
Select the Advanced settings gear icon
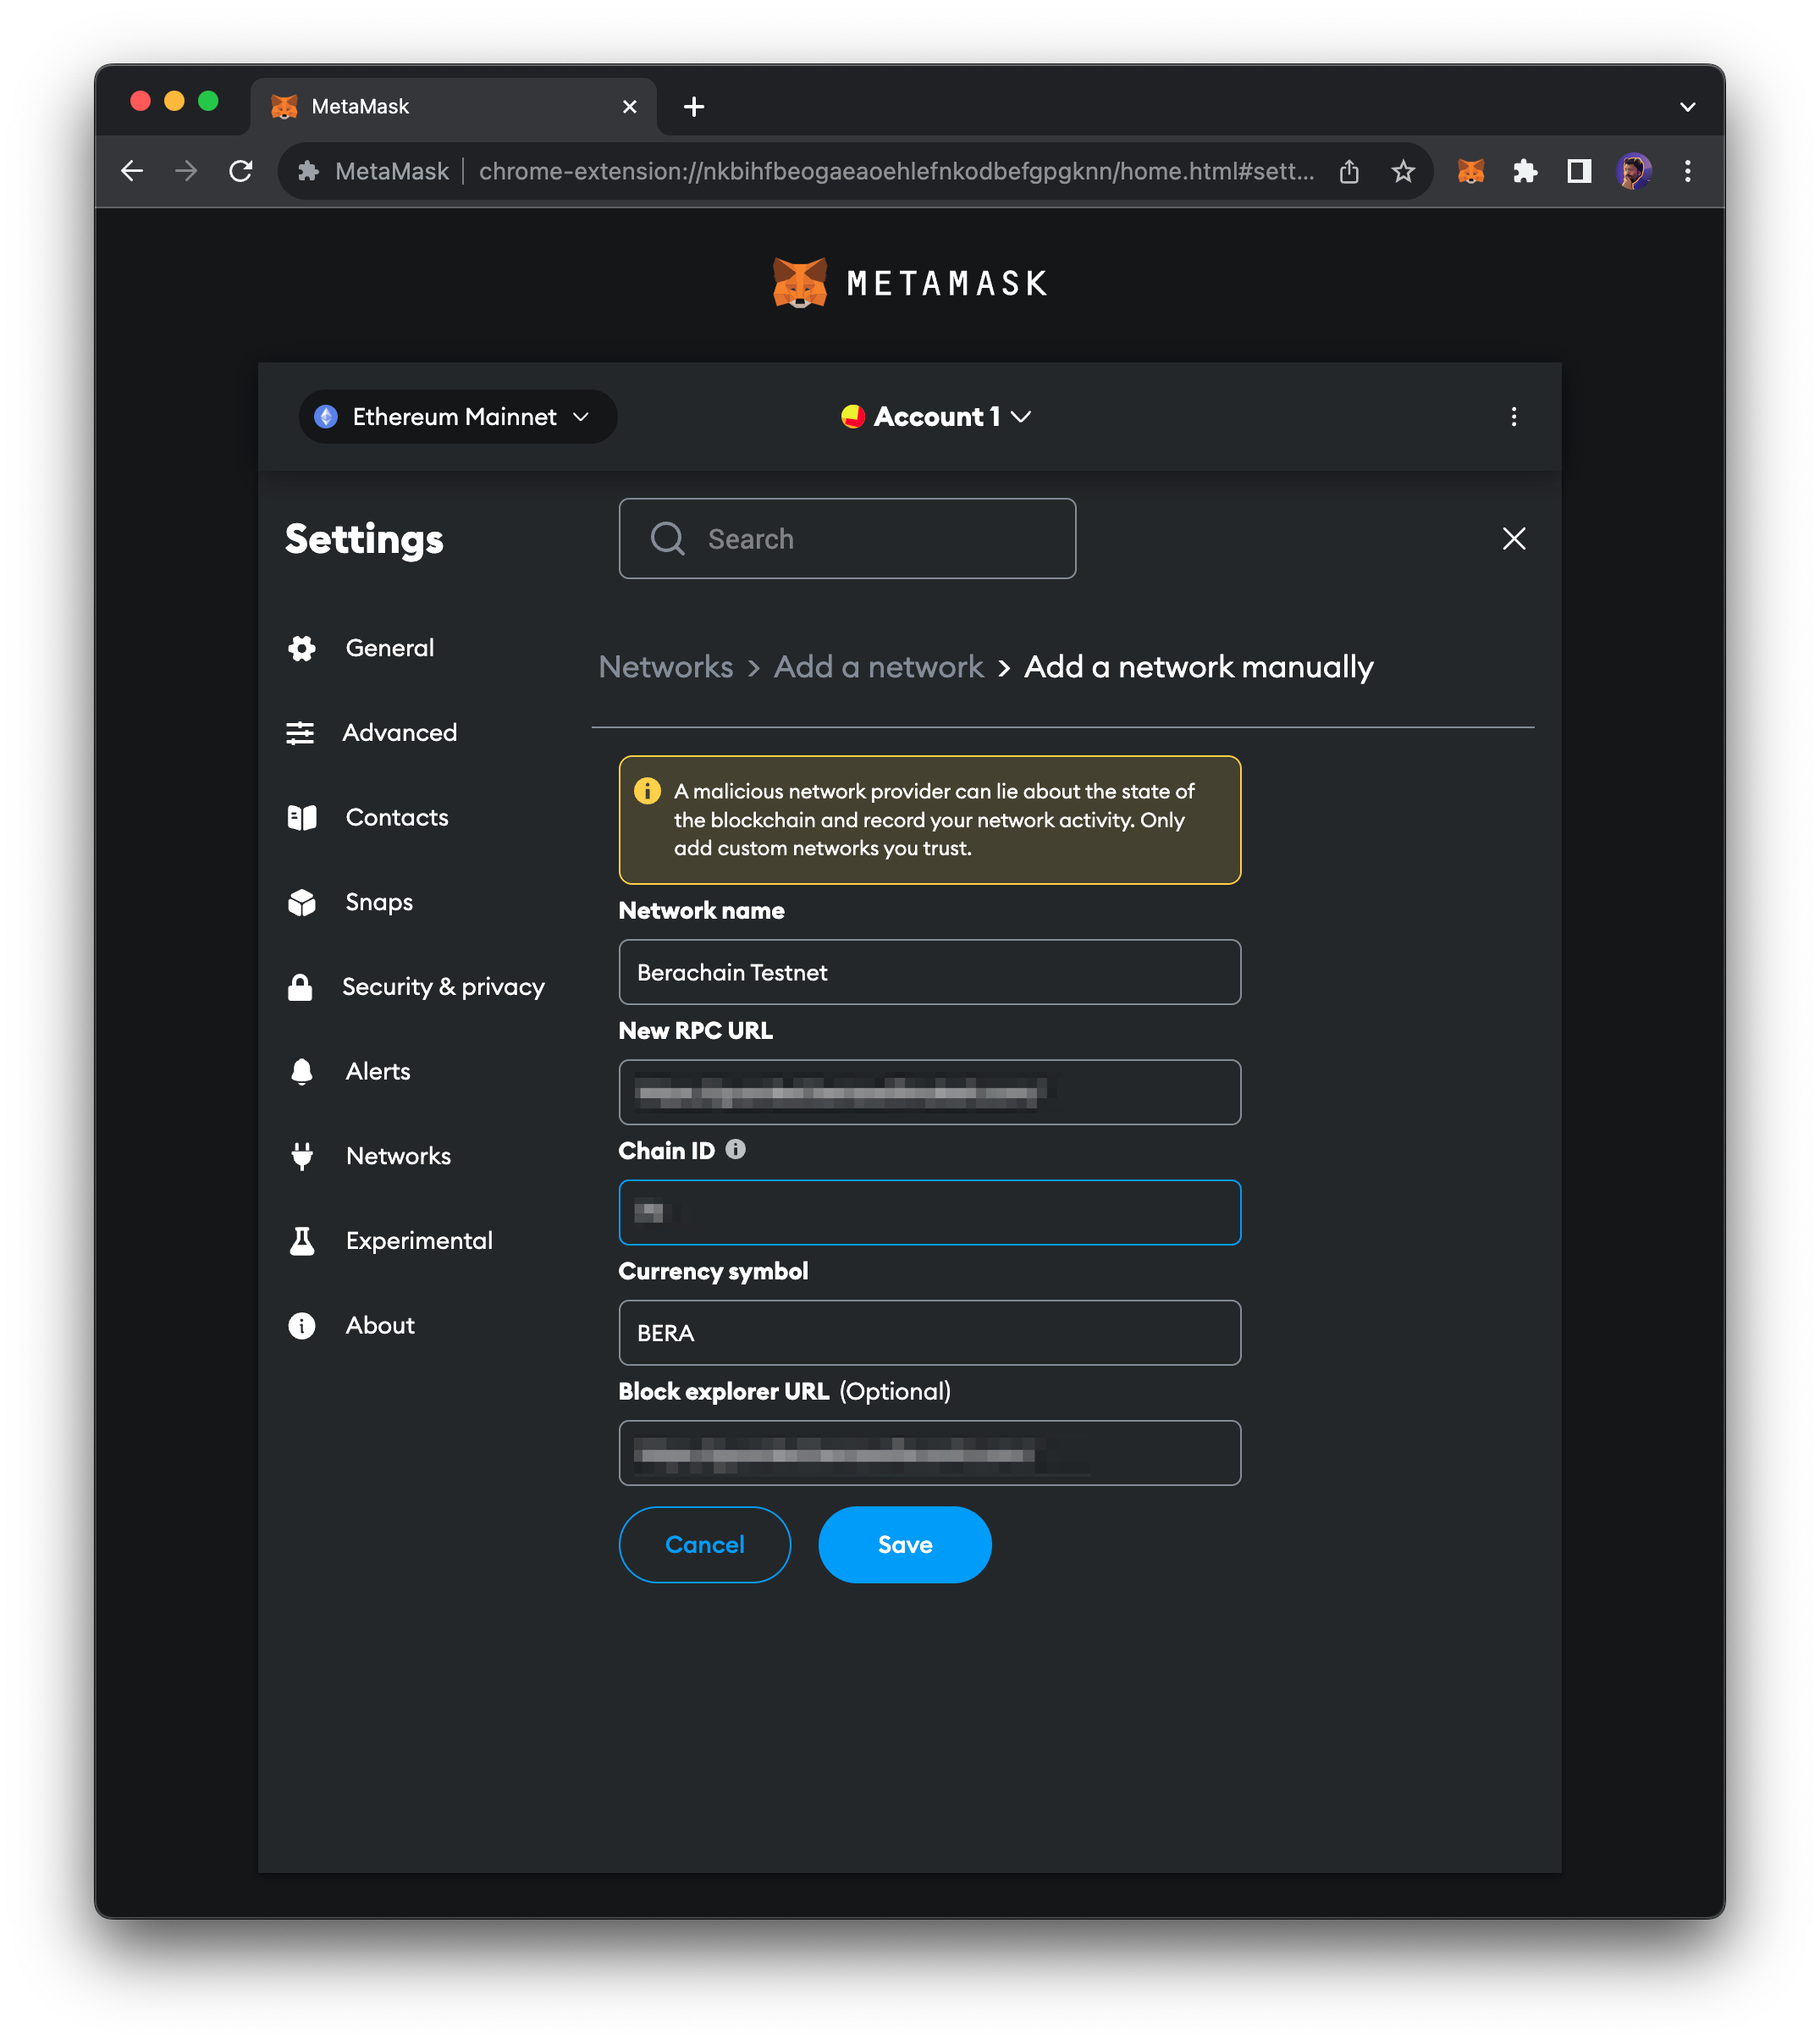[301, 732]
